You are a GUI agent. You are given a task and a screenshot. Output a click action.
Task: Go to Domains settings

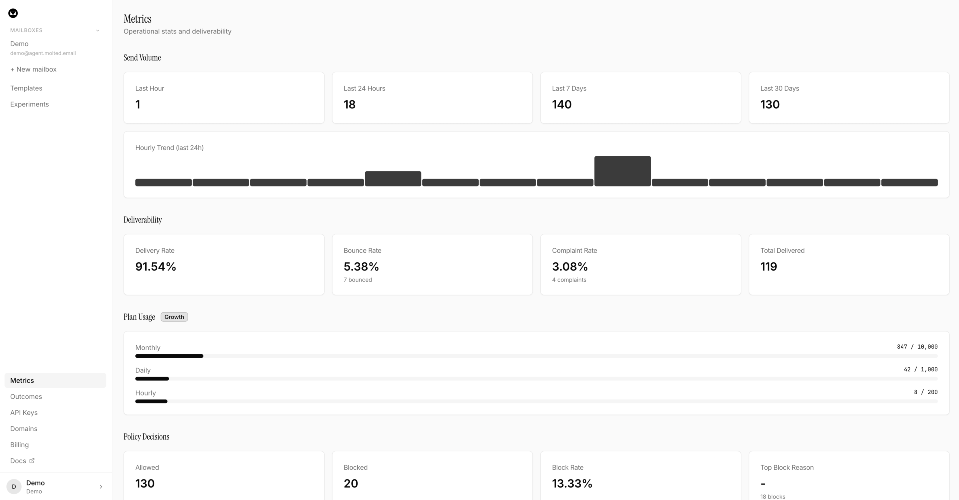click(x=24, y=429)
